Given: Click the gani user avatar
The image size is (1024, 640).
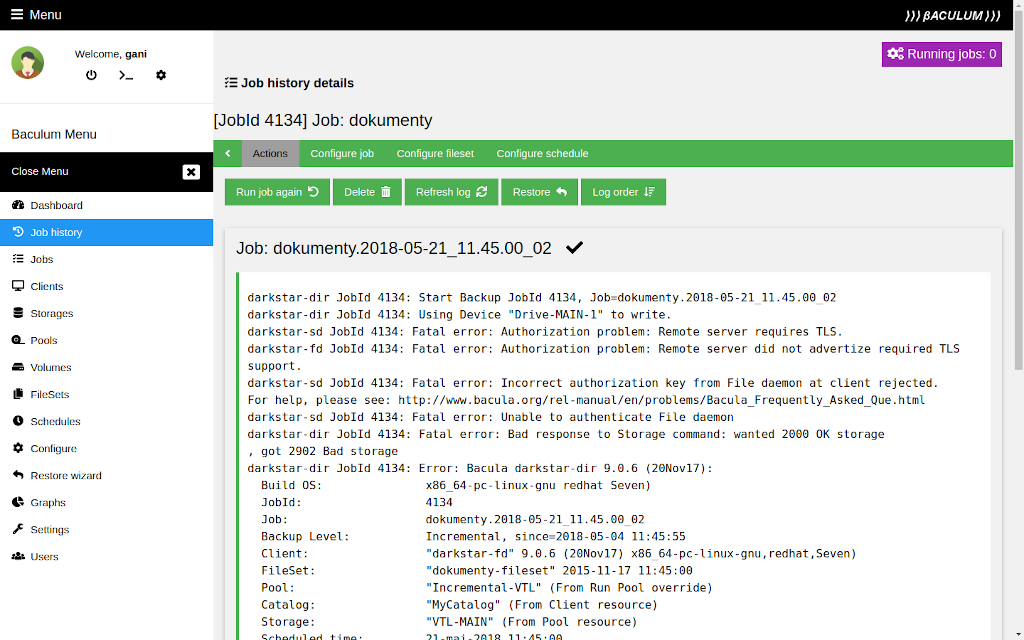Looking at the screenshot, I should 27,63.
